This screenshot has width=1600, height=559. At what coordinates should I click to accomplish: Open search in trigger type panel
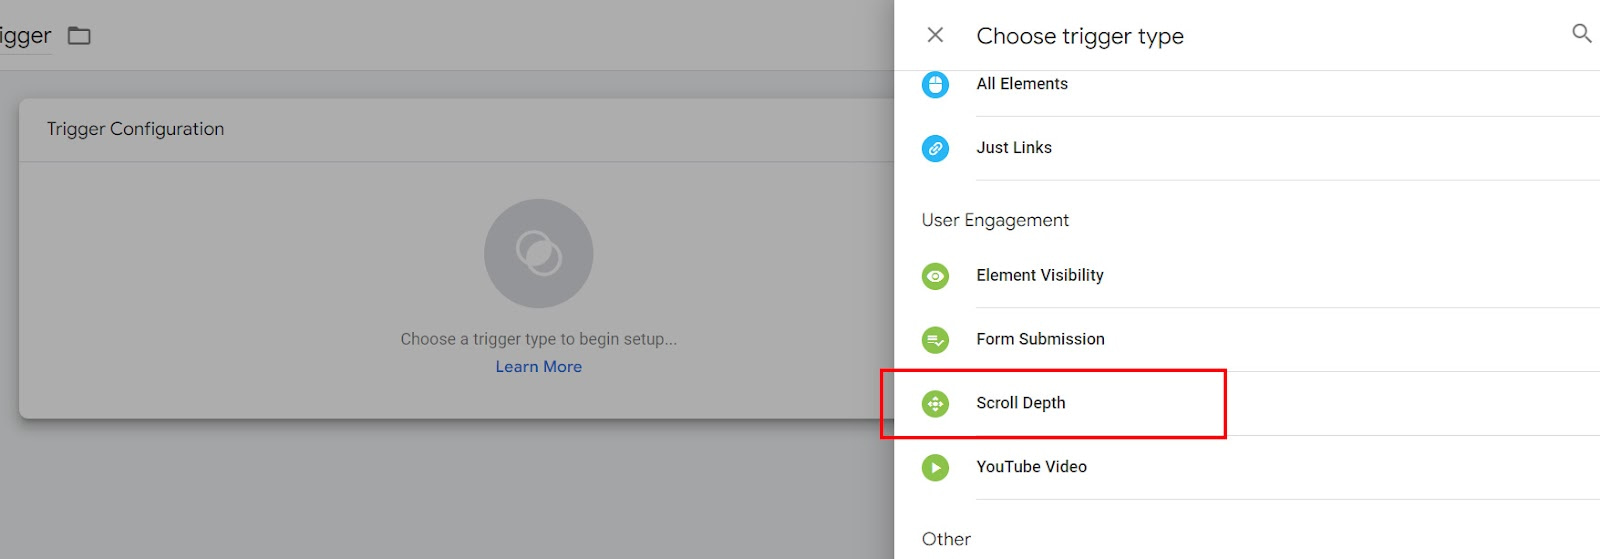click(x=1581, y=33)
